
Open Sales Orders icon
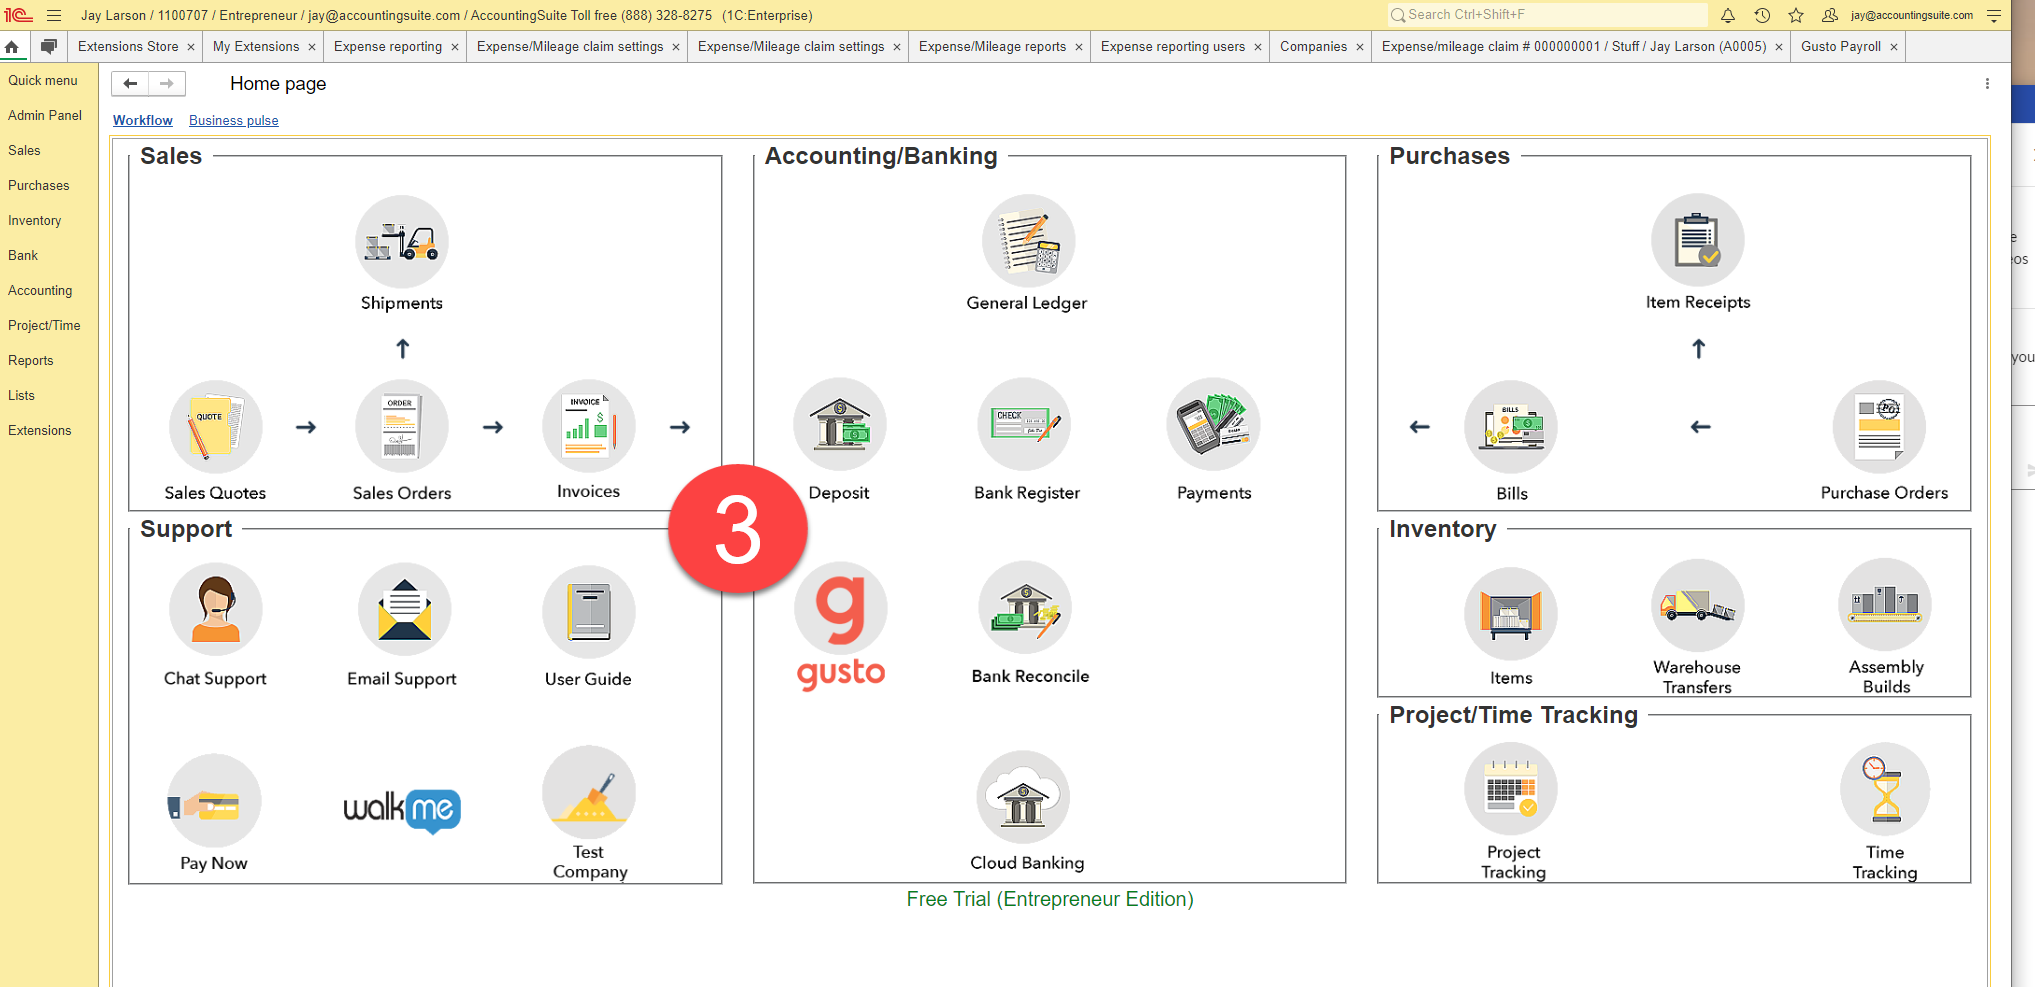pyautogui.click(x=402, y=426)
